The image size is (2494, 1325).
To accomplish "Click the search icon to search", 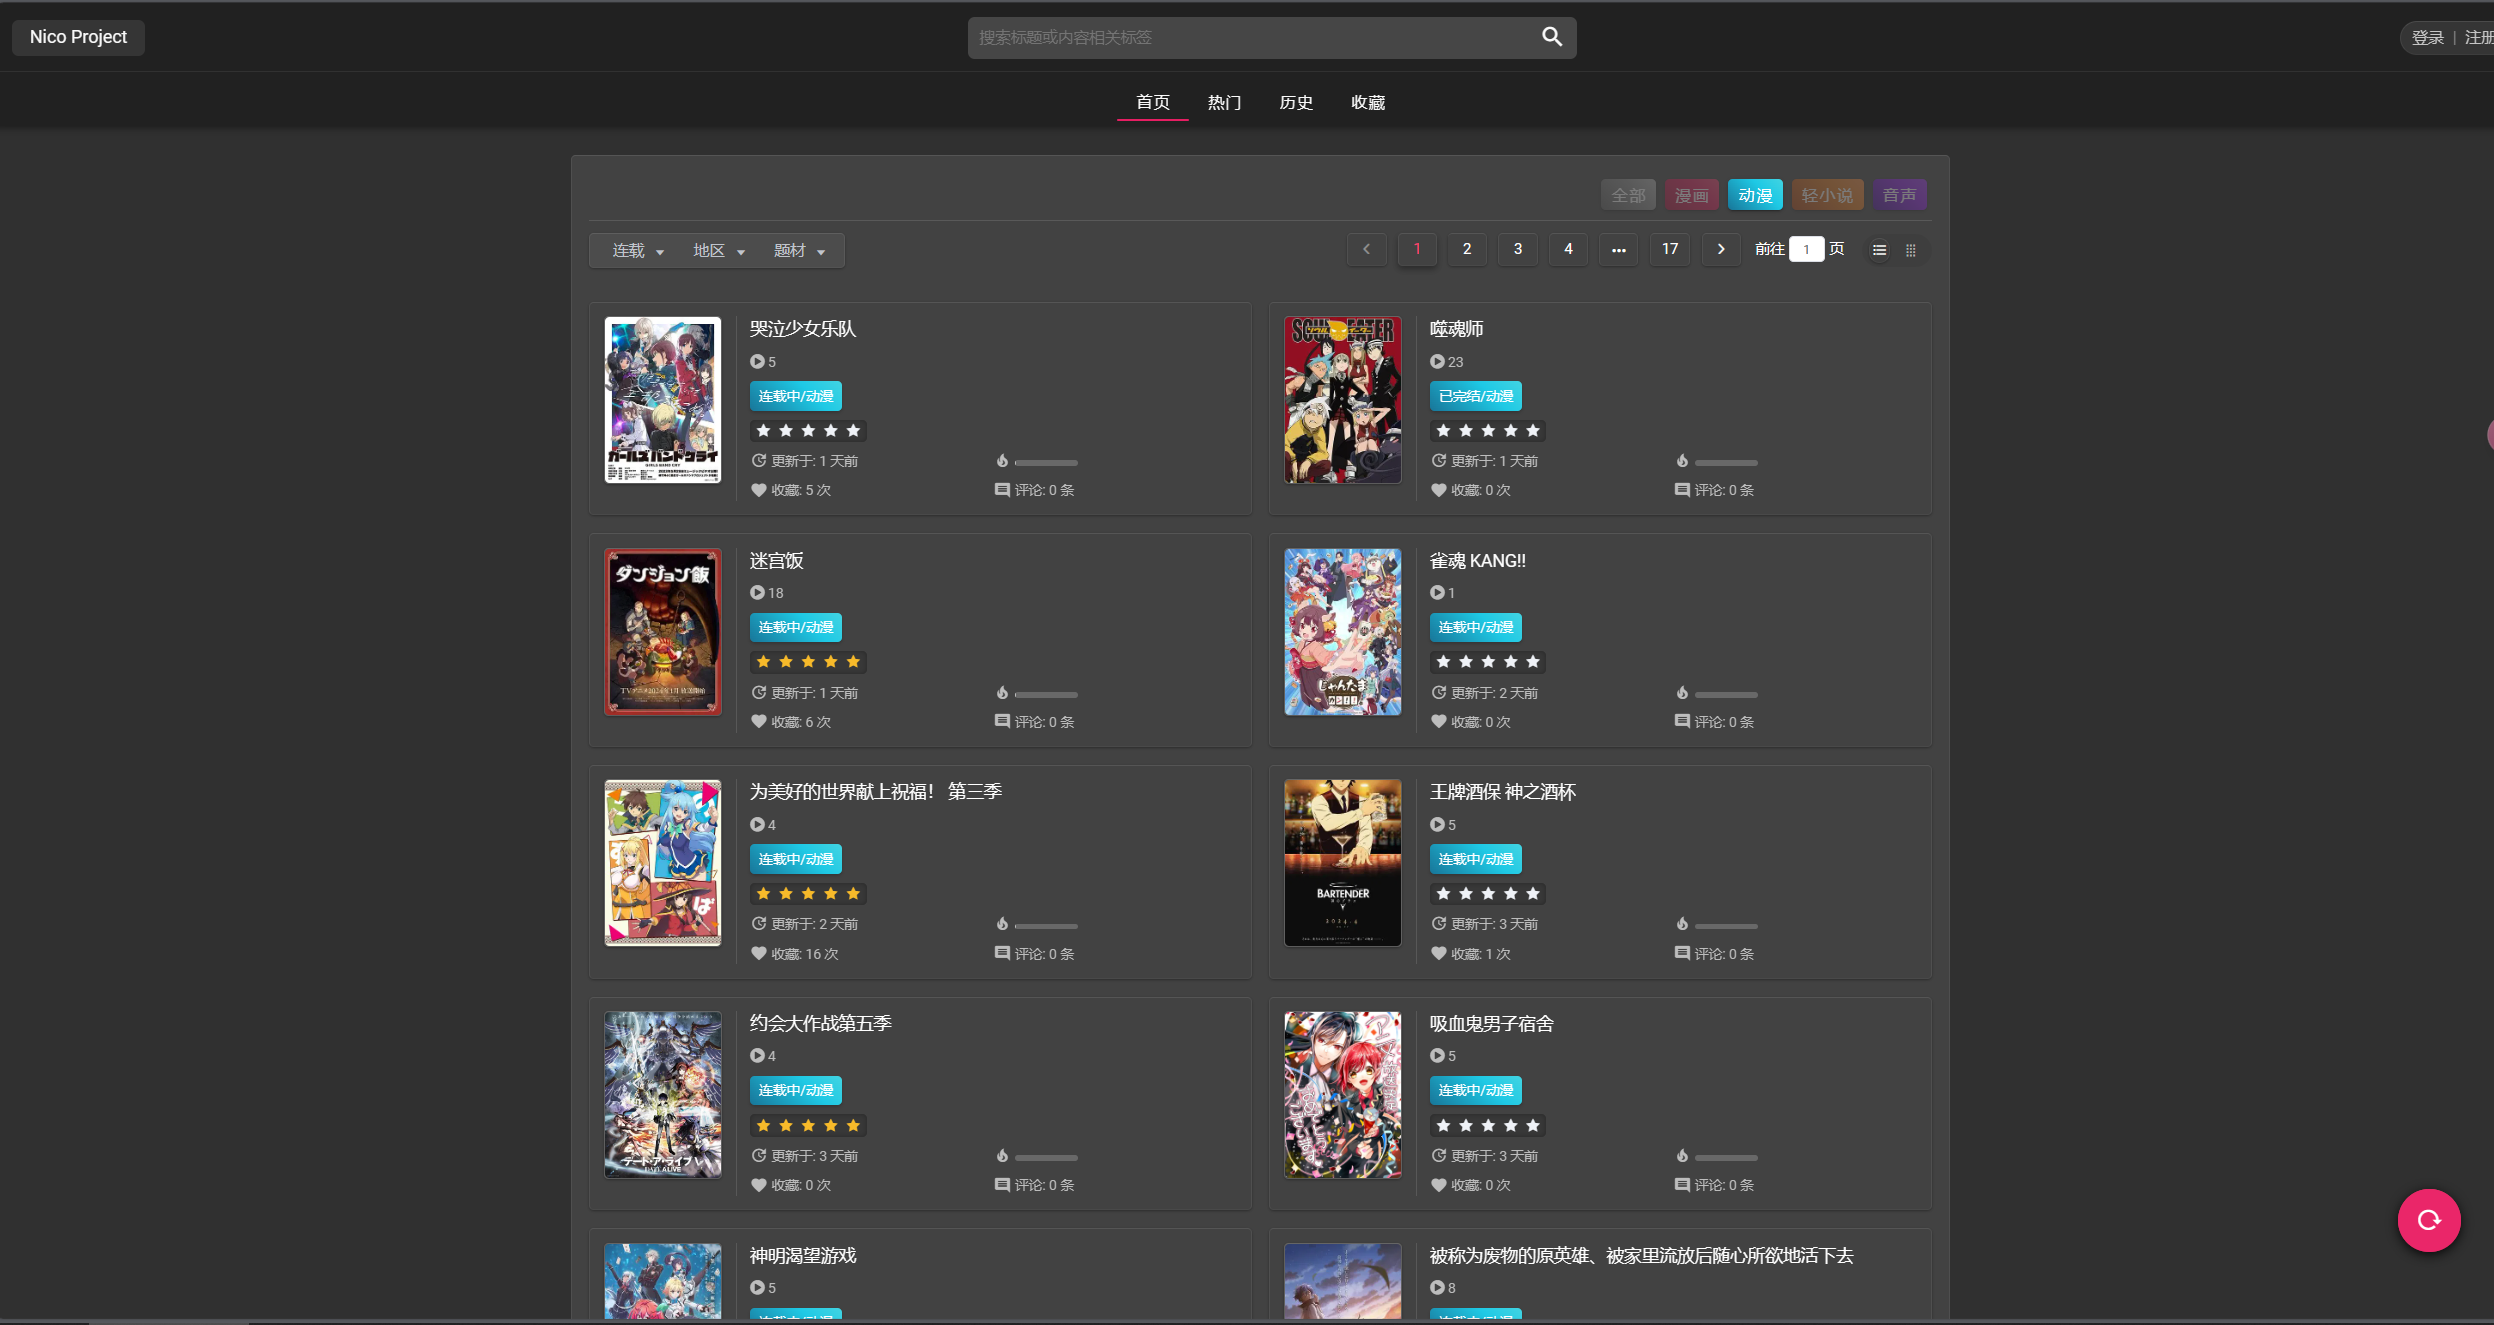I will [x=1551, y=36].
